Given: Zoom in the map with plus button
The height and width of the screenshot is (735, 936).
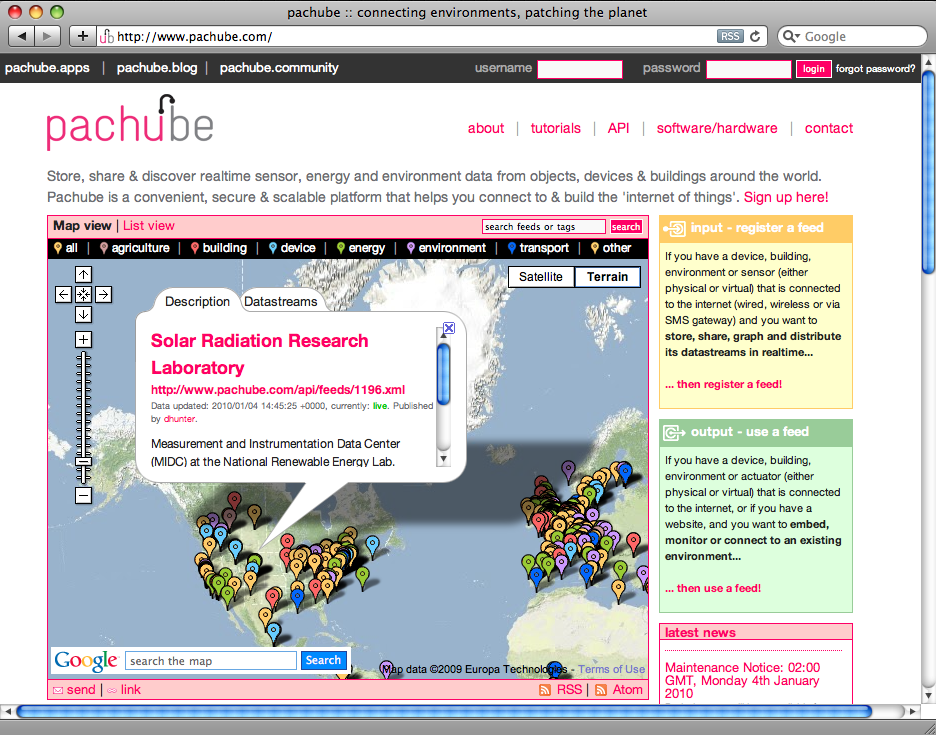Looking at the screenshot, I should (83, 340).
